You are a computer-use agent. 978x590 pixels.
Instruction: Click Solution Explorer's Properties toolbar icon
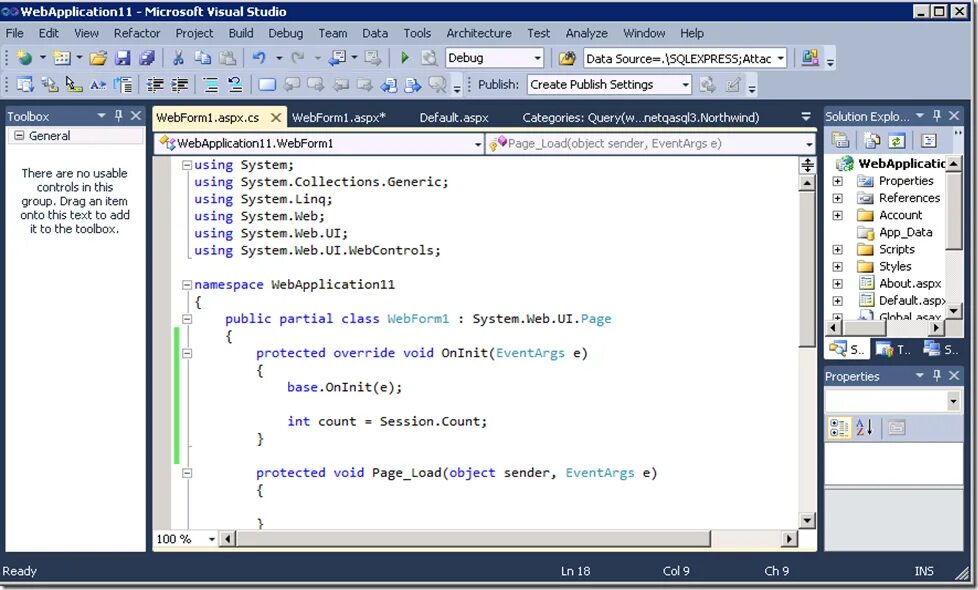[840, 141]
